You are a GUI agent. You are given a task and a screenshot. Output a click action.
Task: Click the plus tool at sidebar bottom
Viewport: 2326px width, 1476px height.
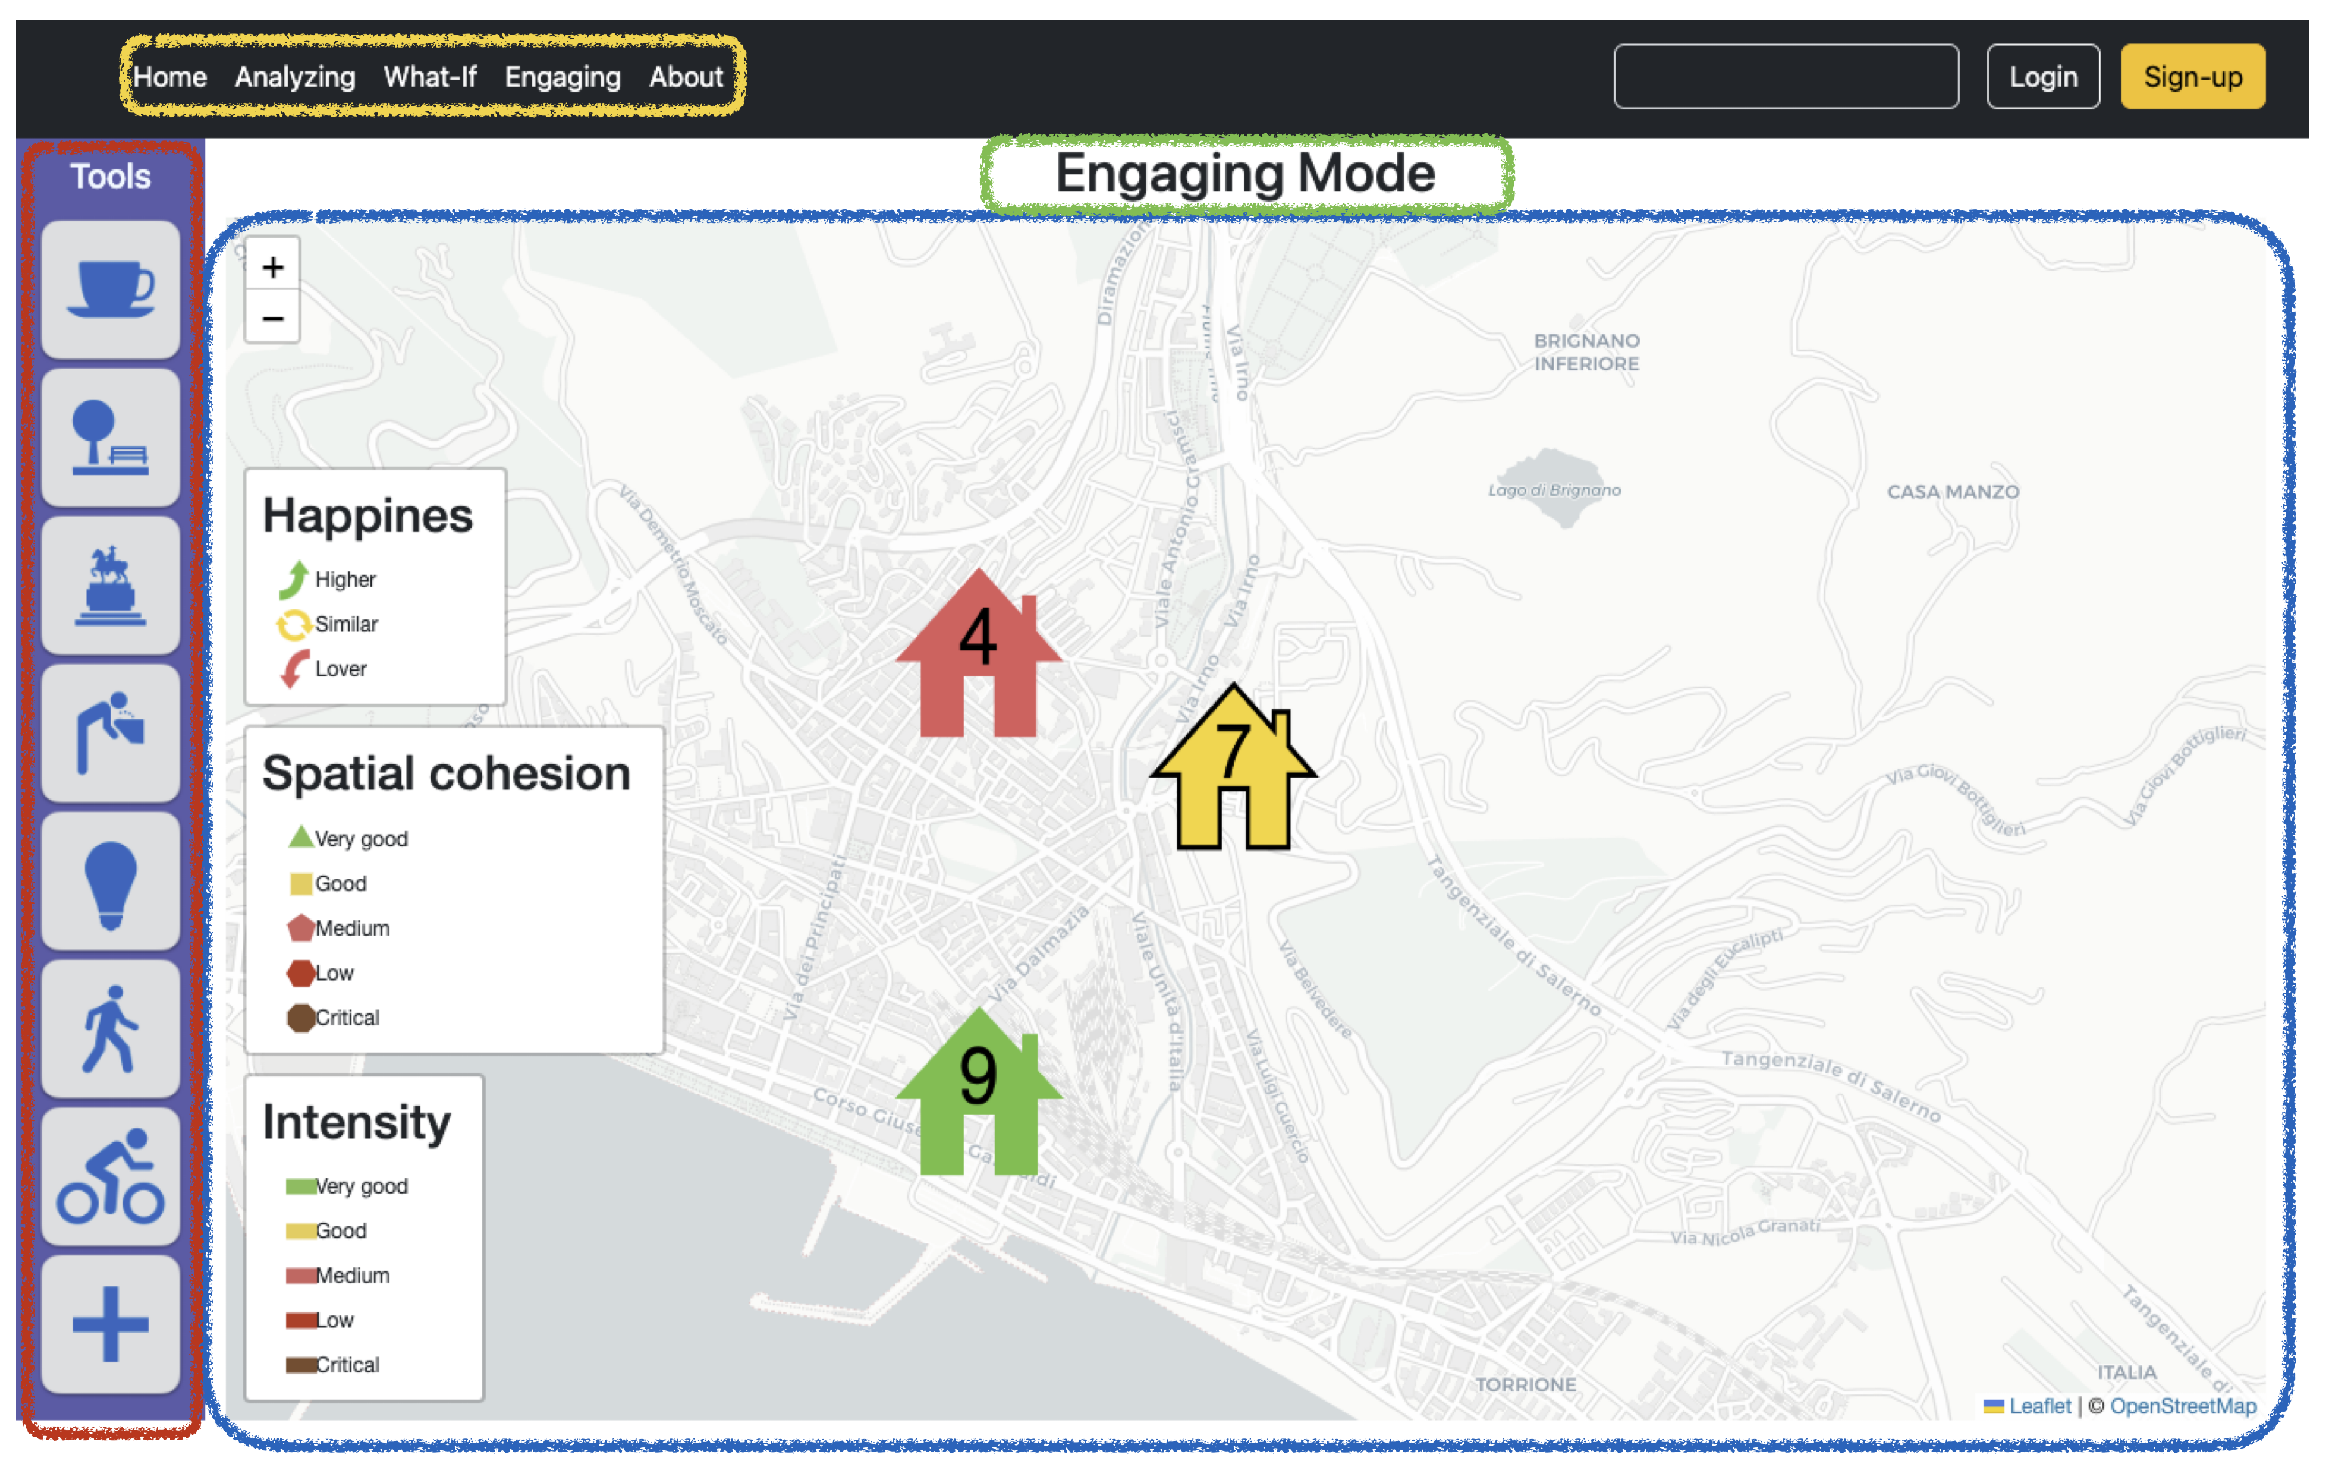(x=110, y=1324)
